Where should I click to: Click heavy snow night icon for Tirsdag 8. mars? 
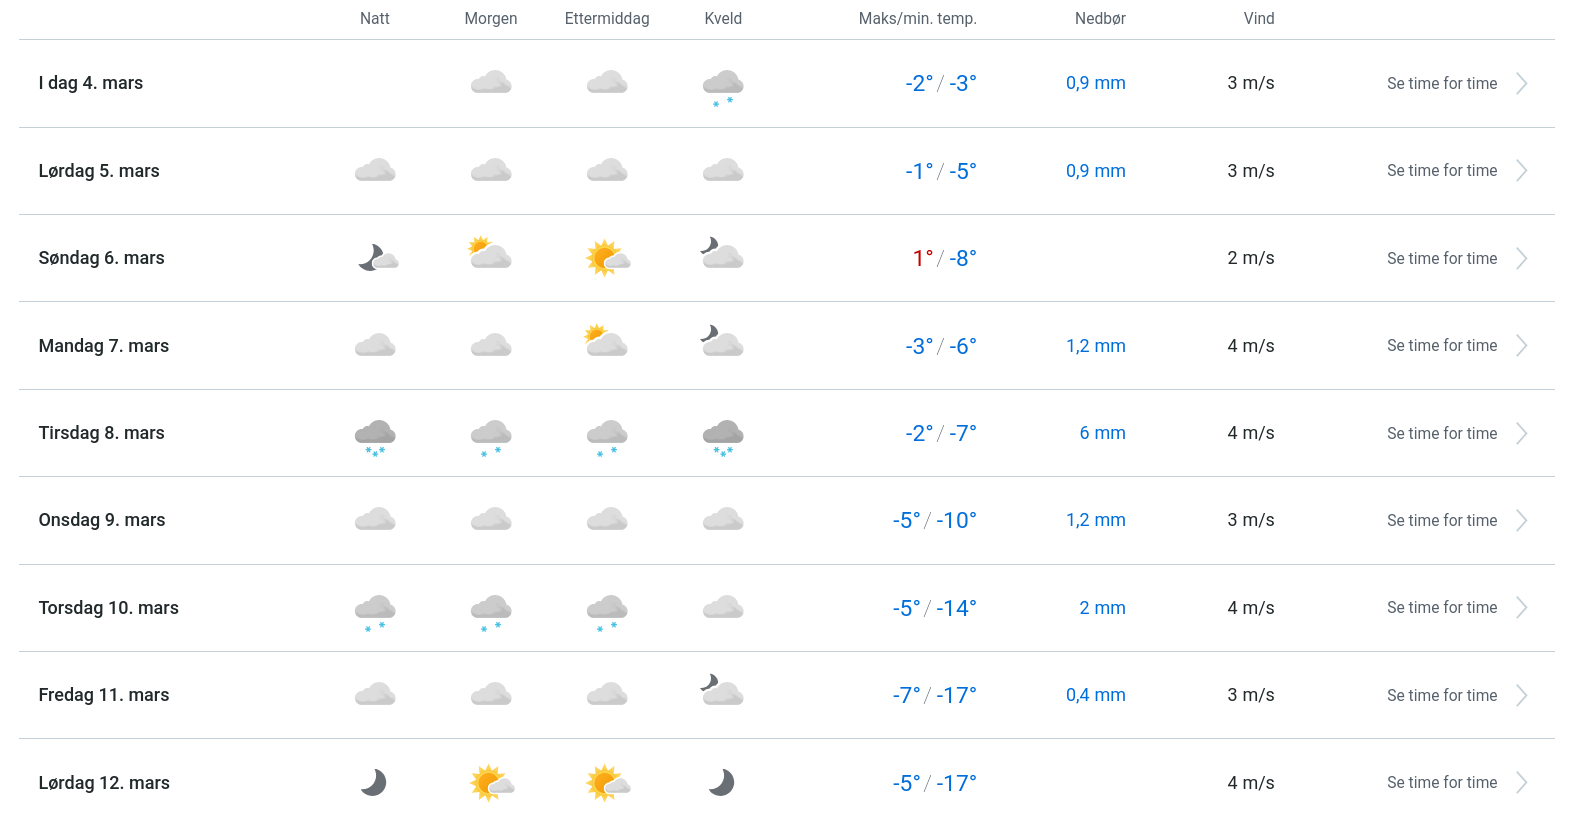[x=375, y=436]
